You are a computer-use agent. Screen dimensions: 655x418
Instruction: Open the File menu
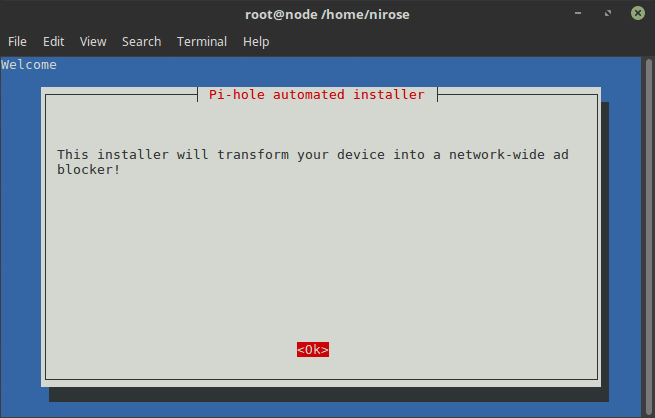coord(17,42)
